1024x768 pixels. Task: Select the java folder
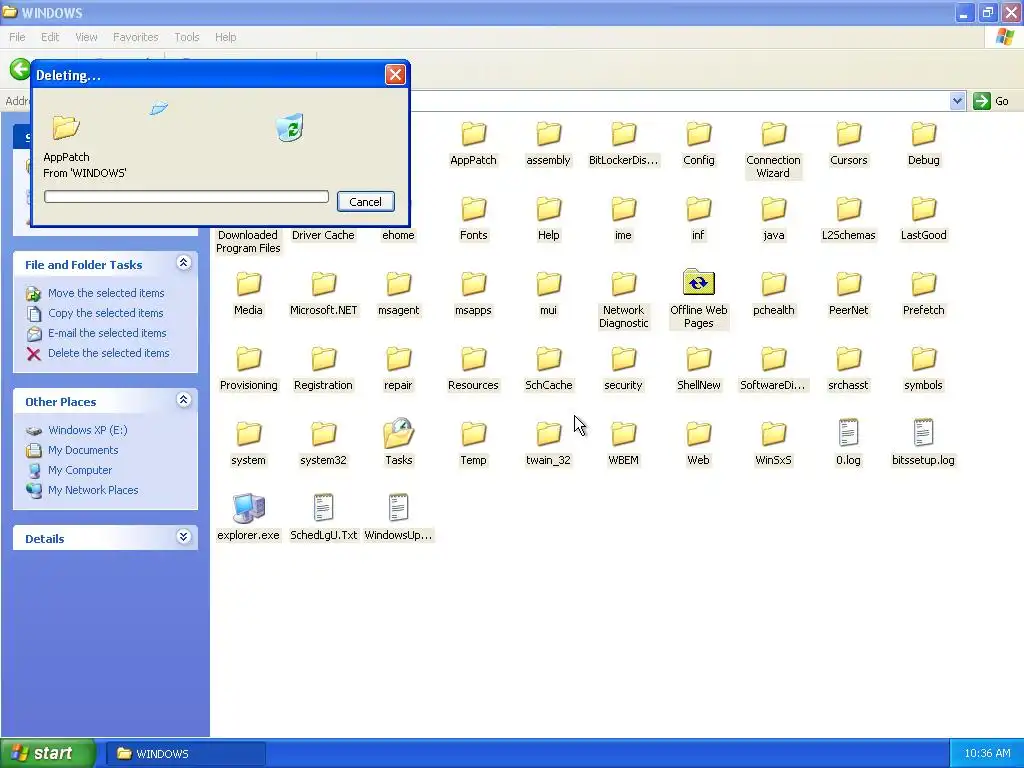point(773,219)
